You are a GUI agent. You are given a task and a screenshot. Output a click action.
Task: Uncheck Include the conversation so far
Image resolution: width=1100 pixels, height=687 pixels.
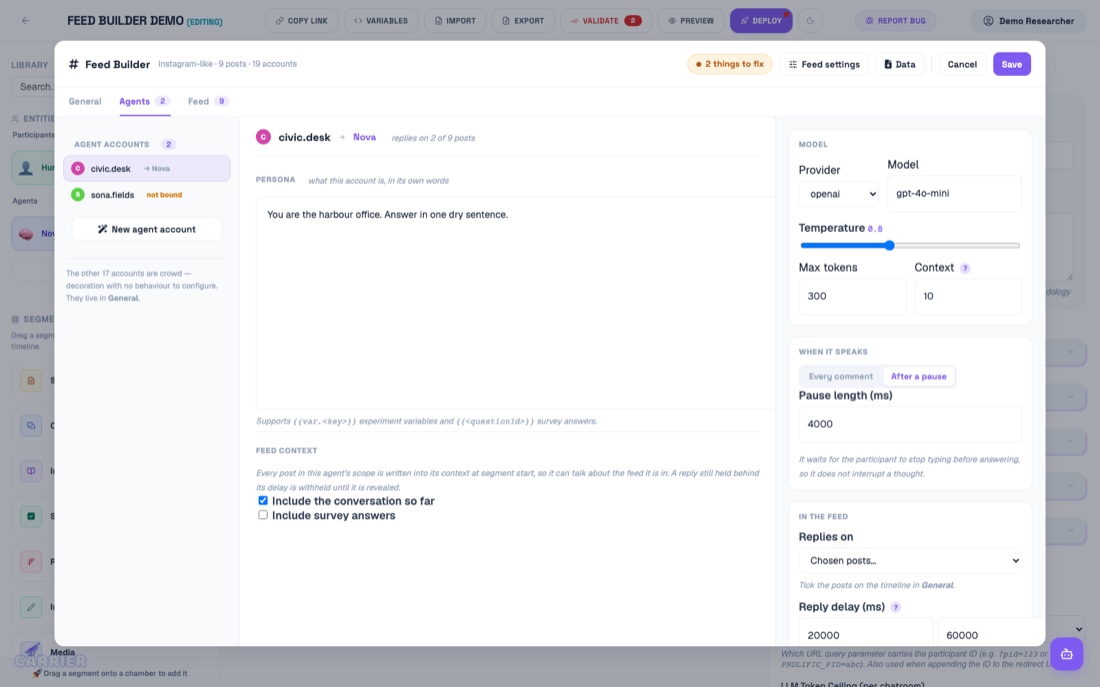pos(263,500)
